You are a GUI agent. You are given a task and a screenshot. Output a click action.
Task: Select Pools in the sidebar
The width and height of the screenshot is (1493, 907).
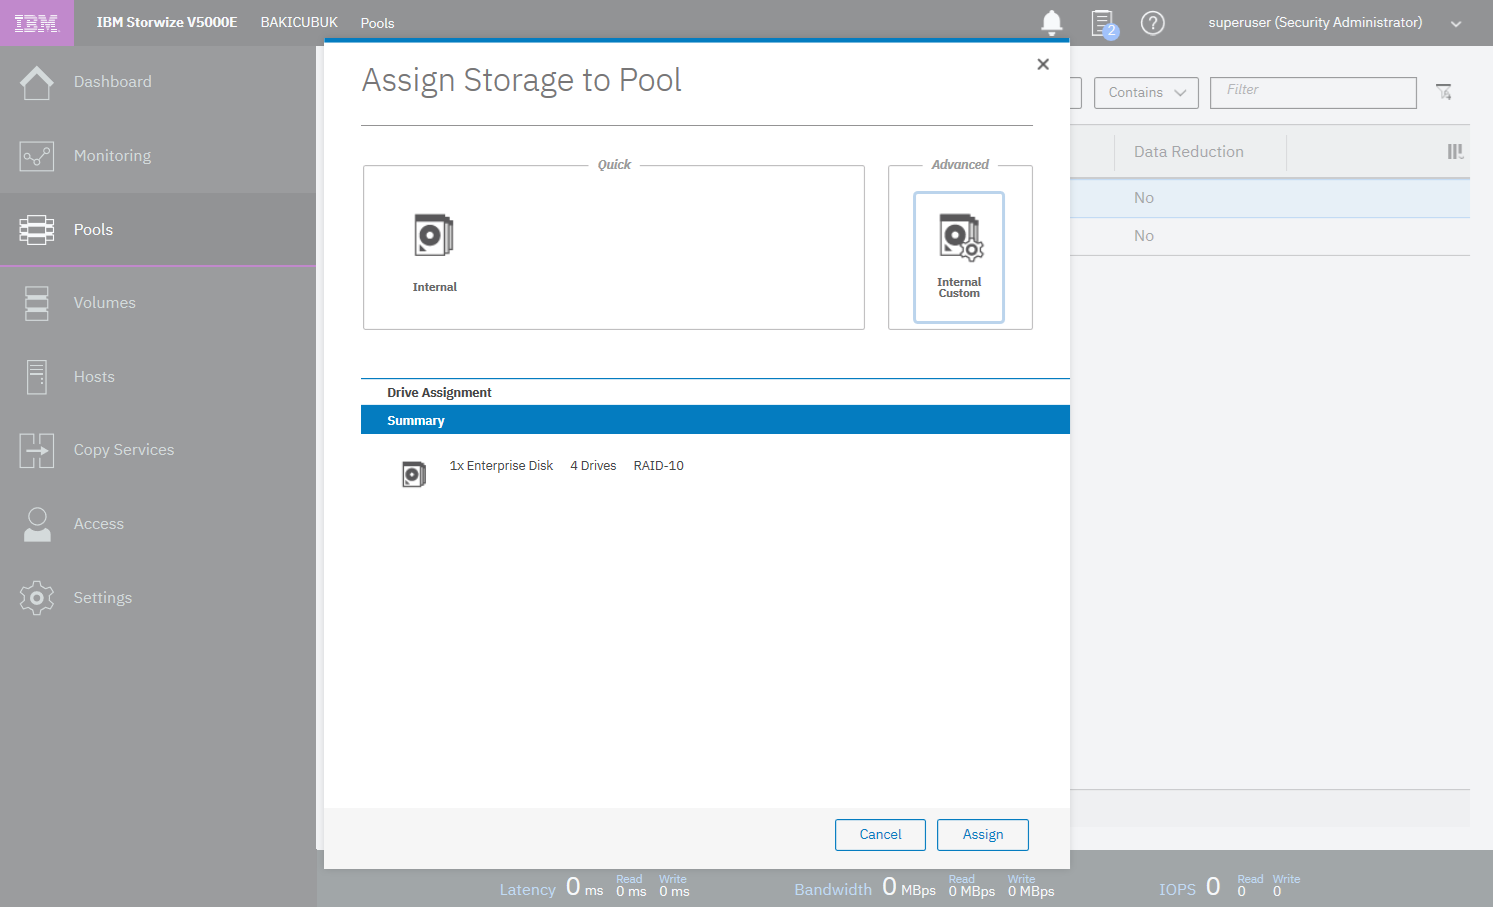[x=94, y=230]
